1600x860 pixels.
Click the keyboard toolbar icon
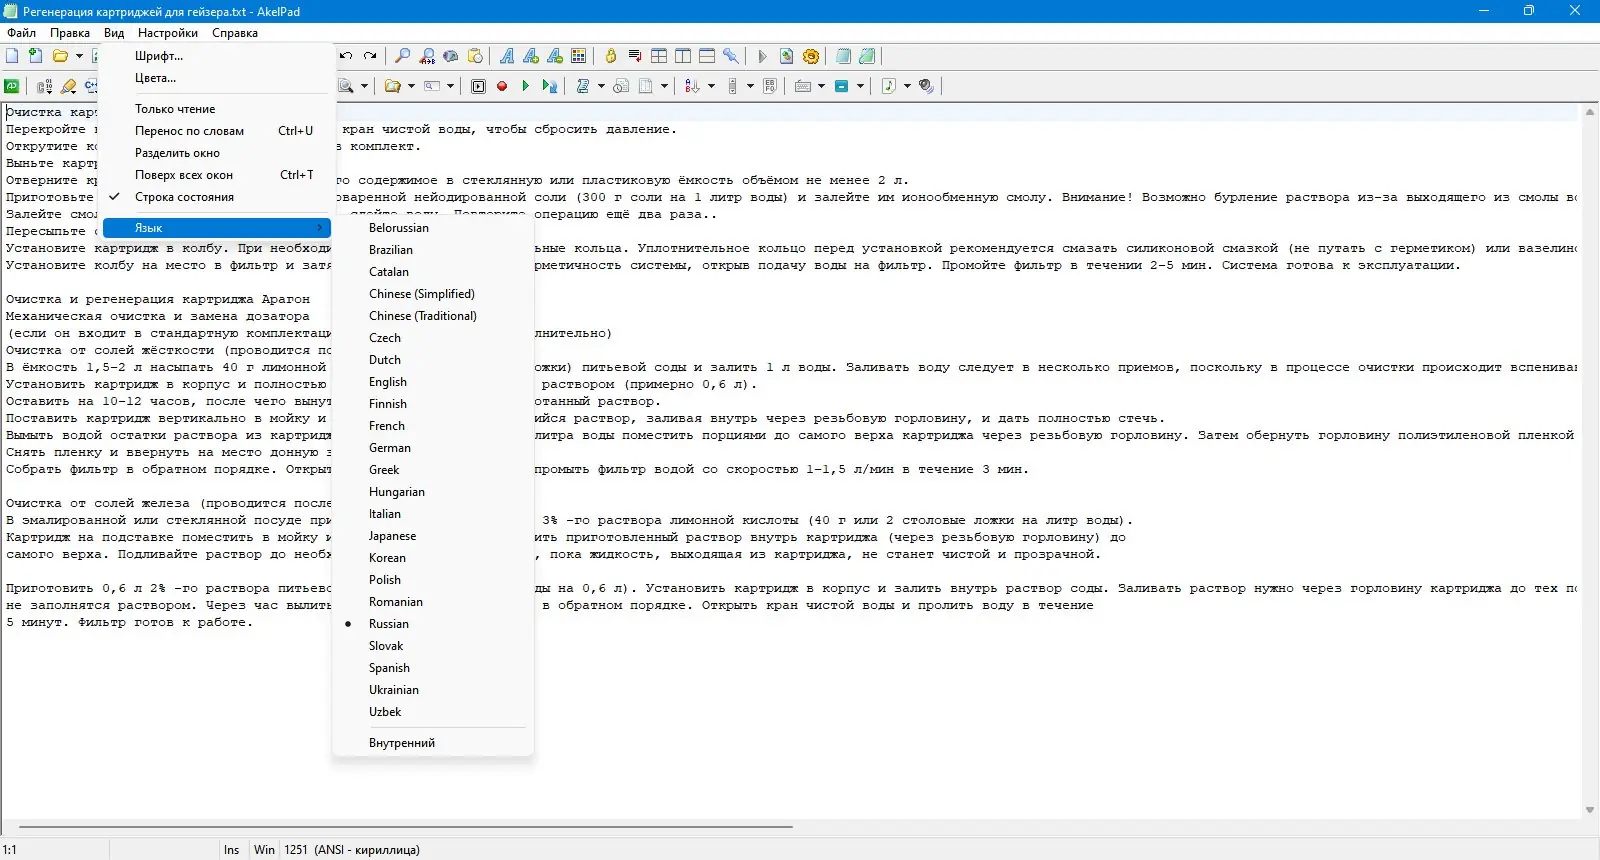(802, 86)
